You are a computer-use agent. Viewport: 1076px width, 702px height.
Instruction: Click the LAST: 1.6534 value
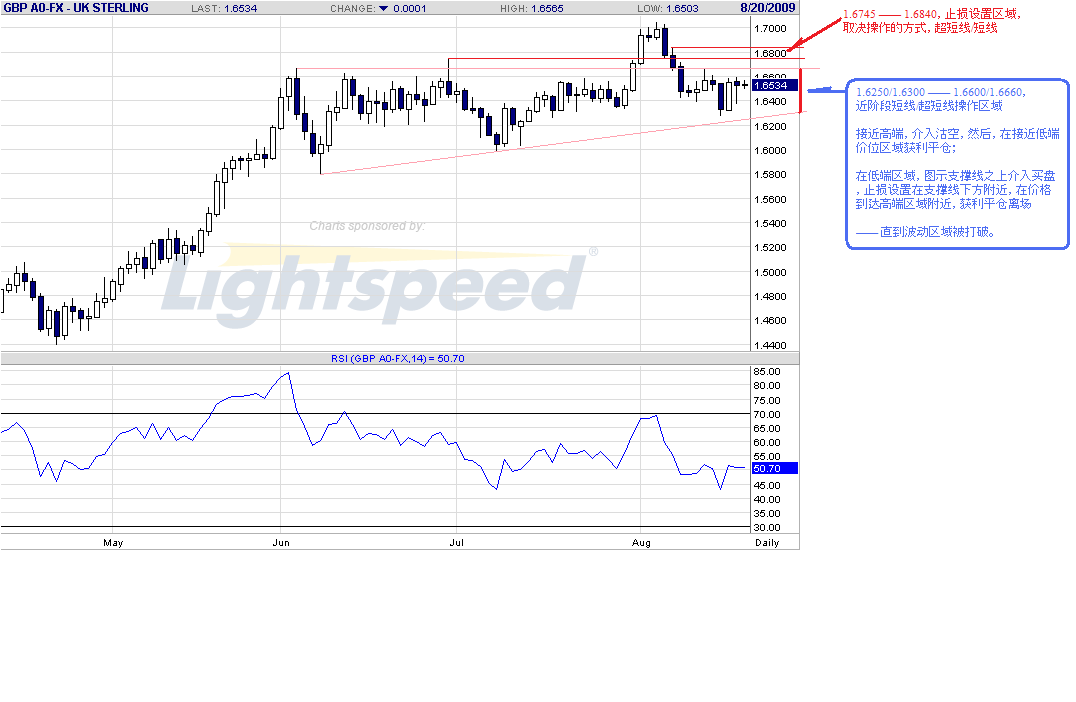point(224,8)
